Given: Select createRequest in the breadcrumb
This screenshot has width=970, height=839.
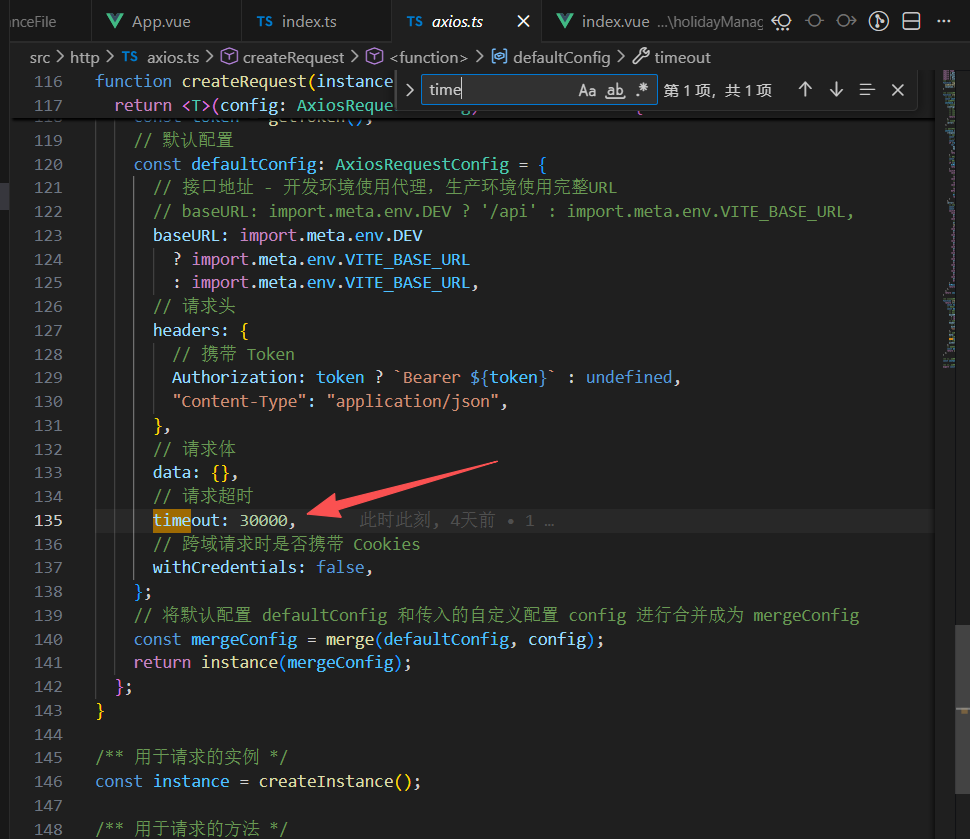Looking at the screenshot, I should click(293, 57).
